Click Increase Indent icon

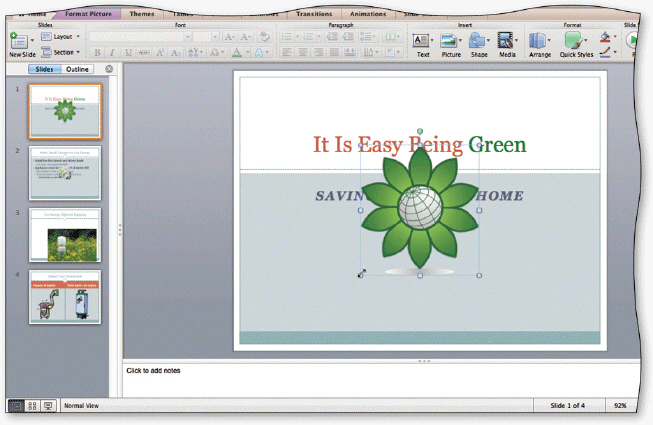(x=348, y=37)
